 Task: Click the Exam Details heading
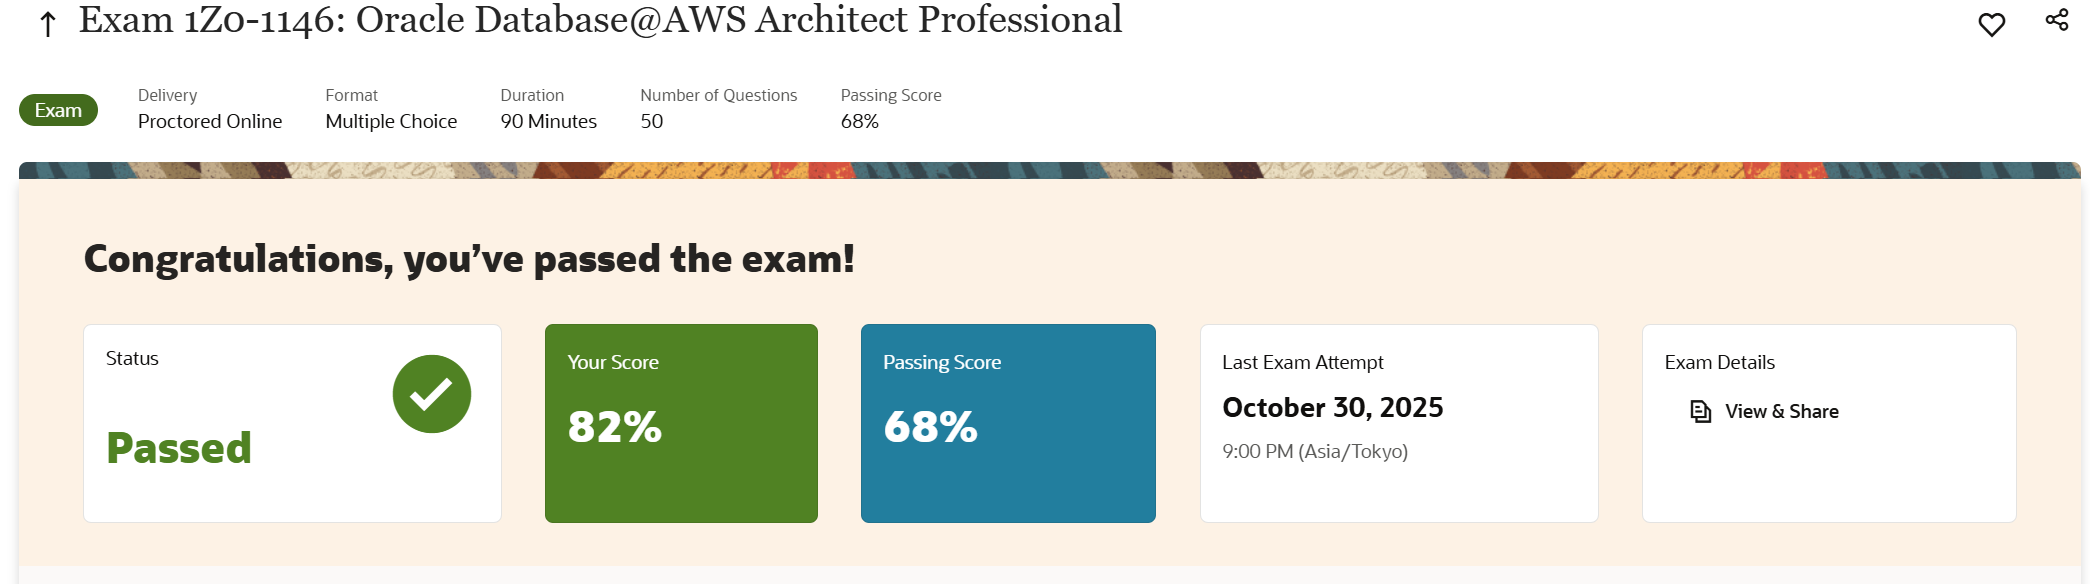click(1719, 362)
